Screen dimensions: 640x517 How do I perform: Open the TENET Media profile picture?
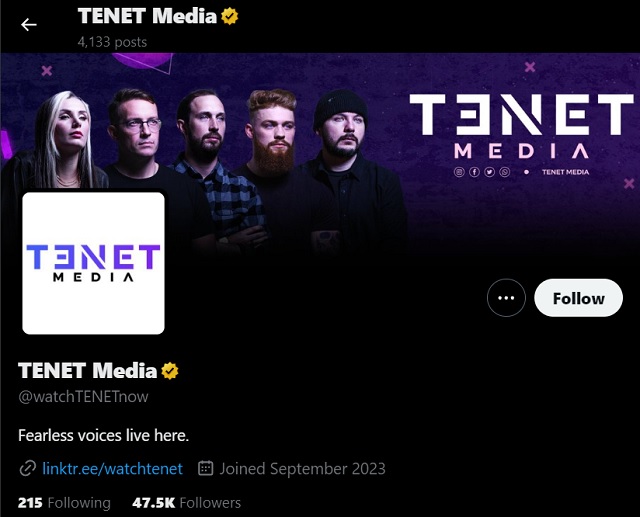pyautogui.click(x=93, y=263)
